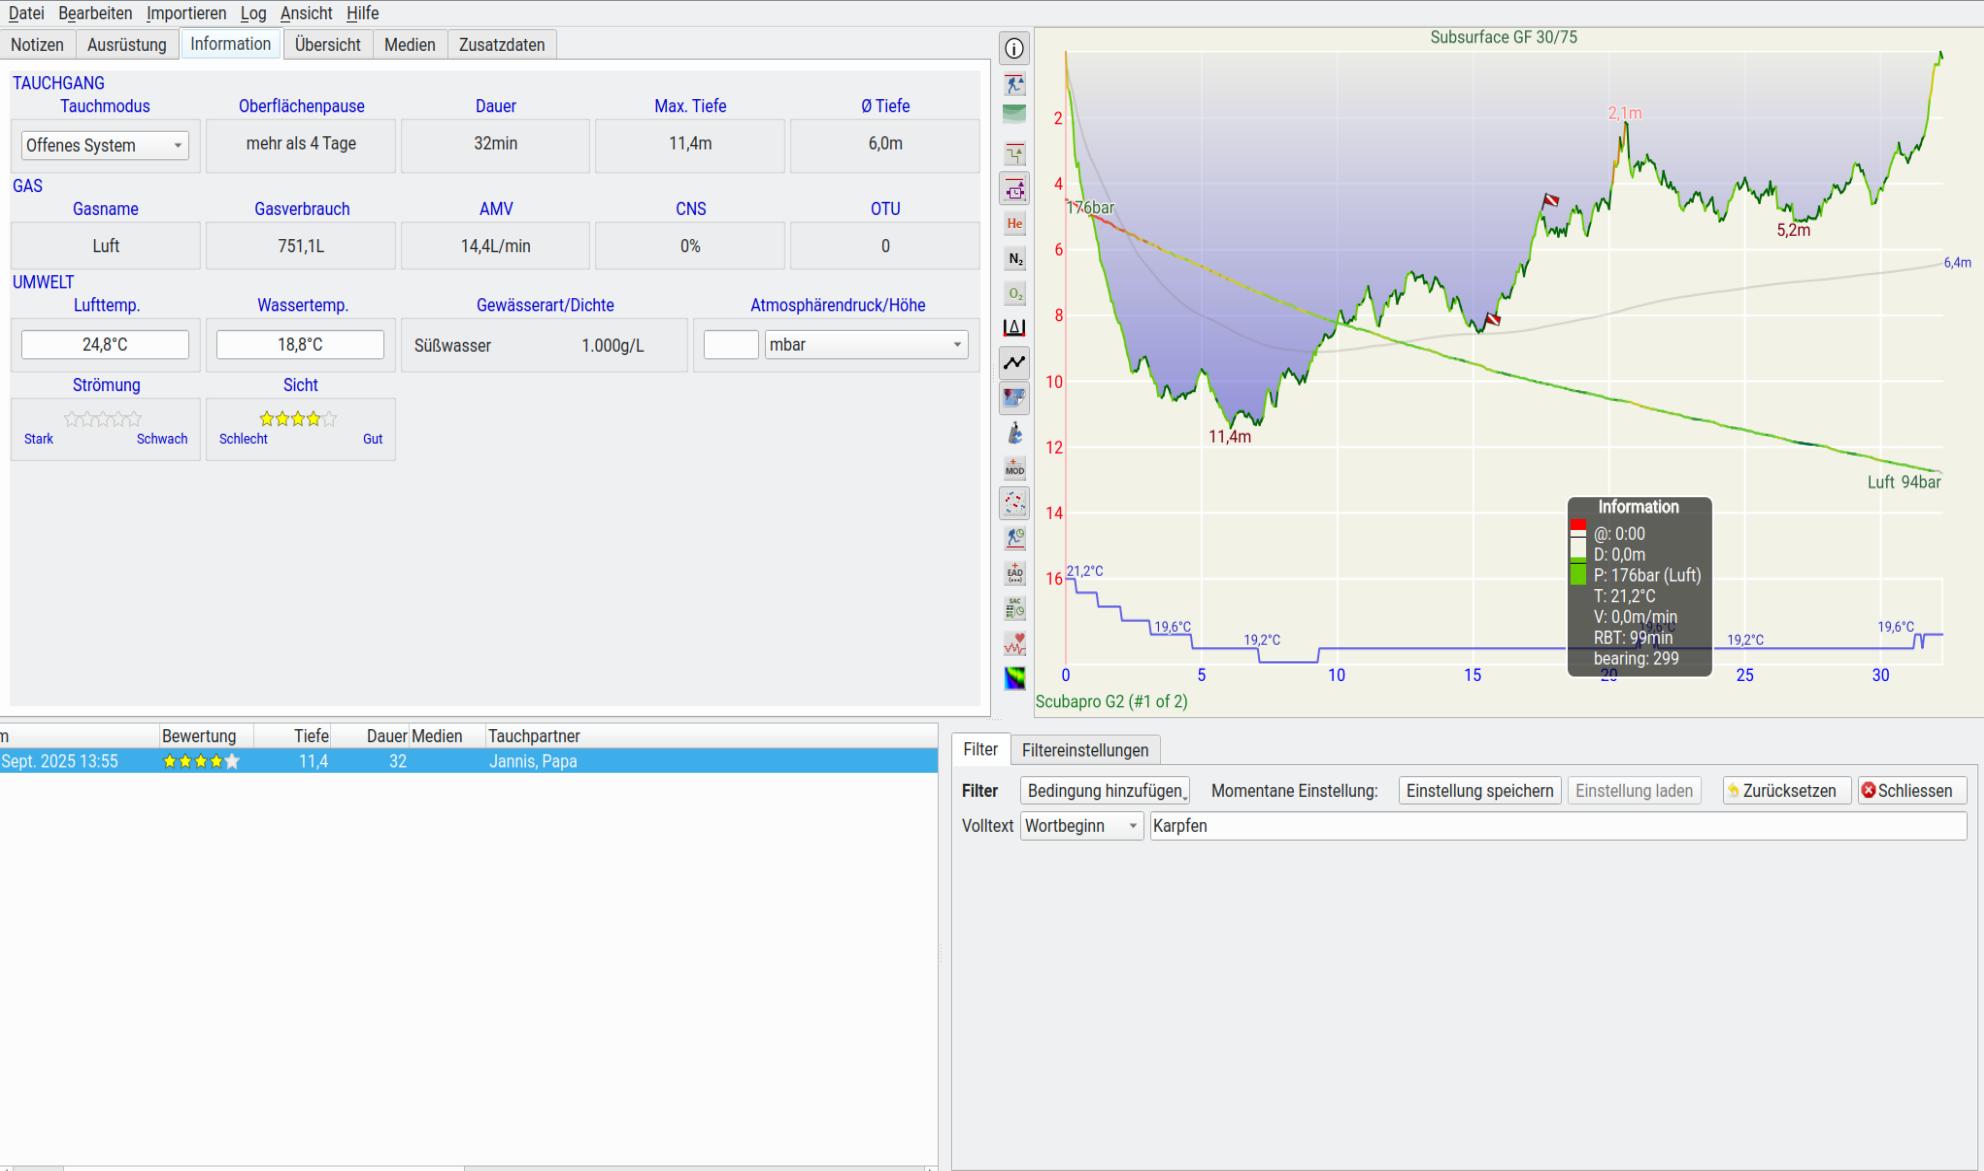This screenshot has width=1984, height=1171.
Task: Show nitrogen partial pressure overlay
Action: (1014, 258)
